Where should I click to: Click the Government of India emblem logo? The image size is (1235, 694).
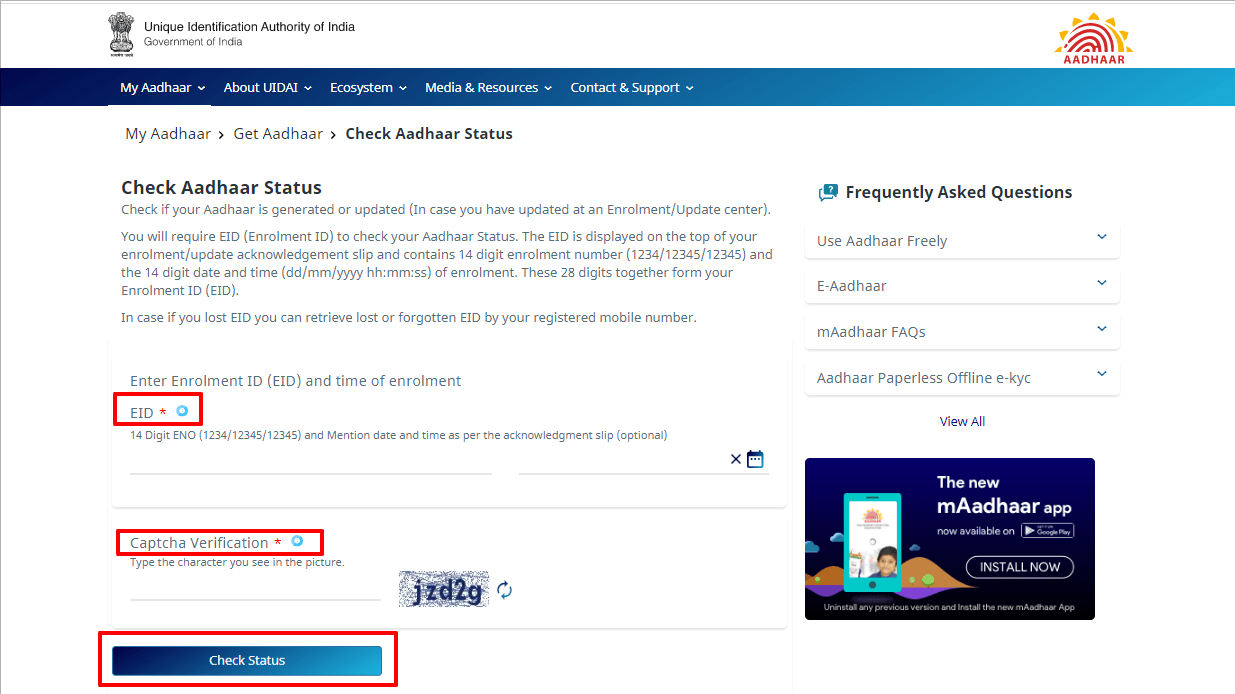[122, 34]
